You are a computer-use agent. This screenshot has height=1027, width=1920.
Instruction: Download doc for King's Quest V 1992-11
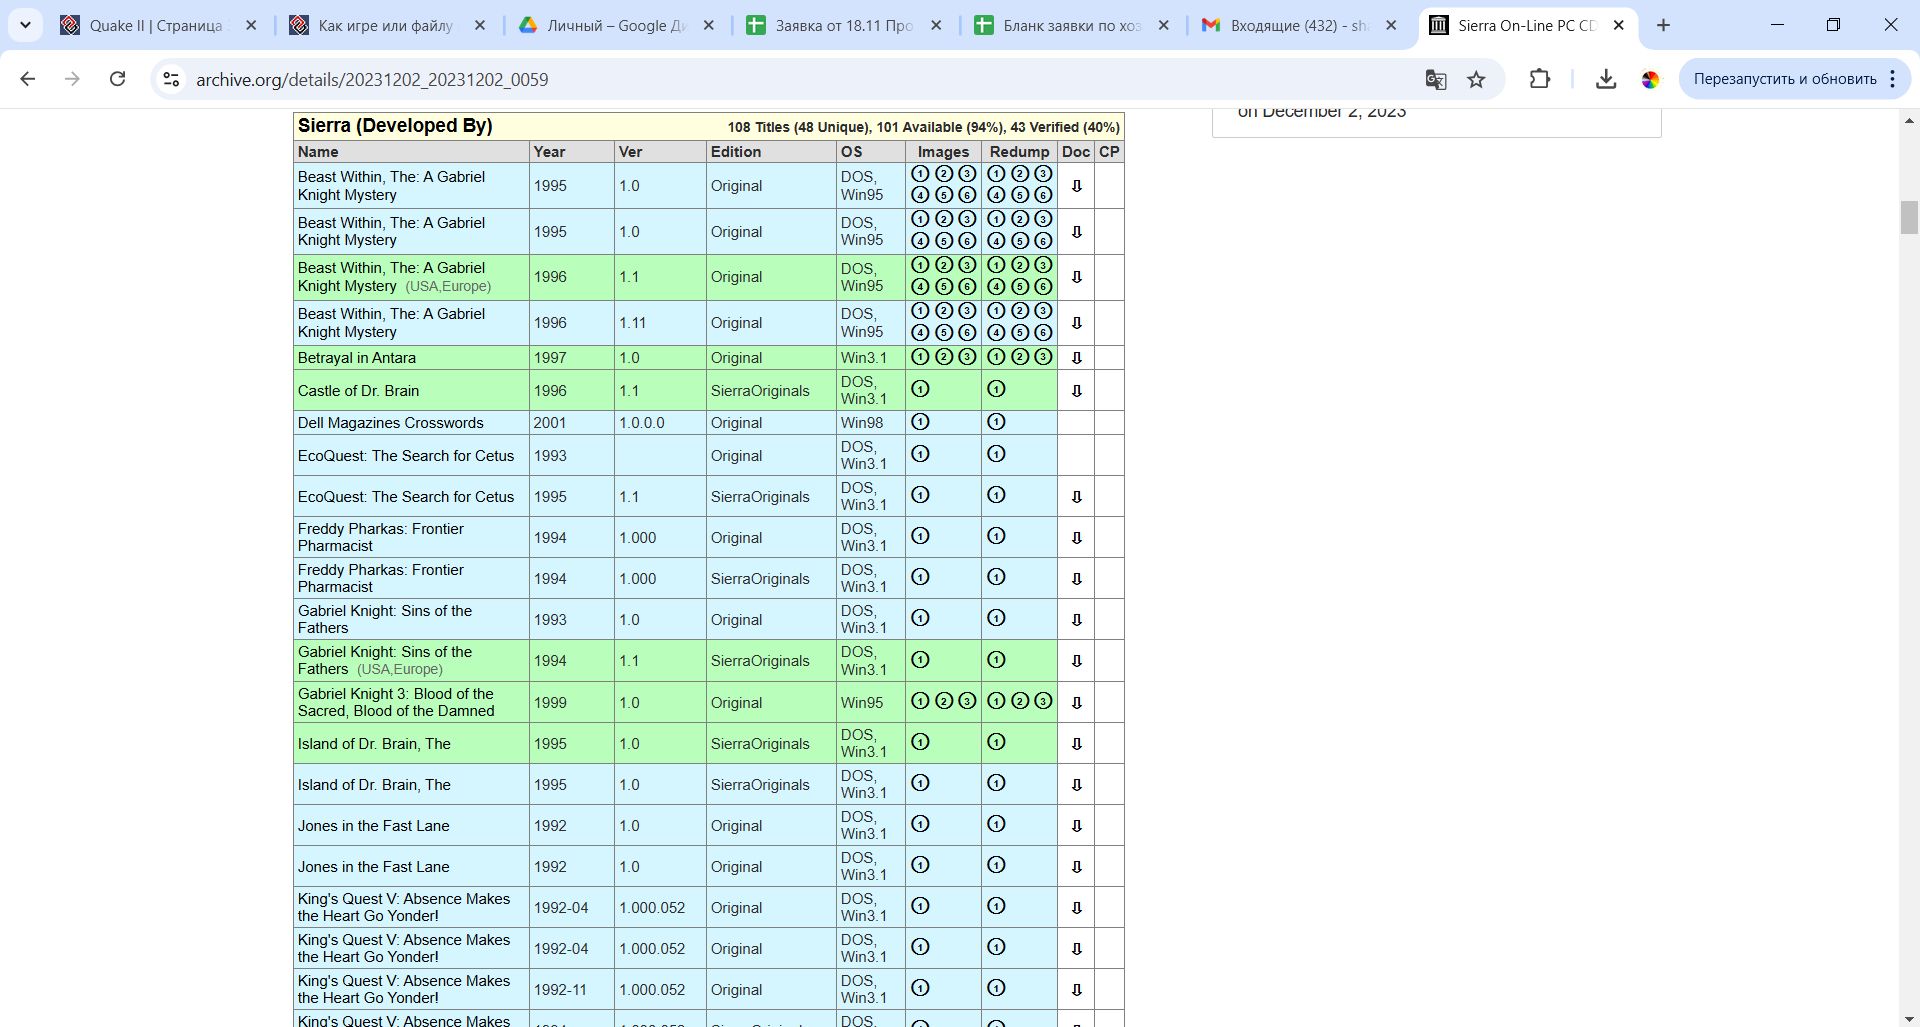tap(1077, 990)
